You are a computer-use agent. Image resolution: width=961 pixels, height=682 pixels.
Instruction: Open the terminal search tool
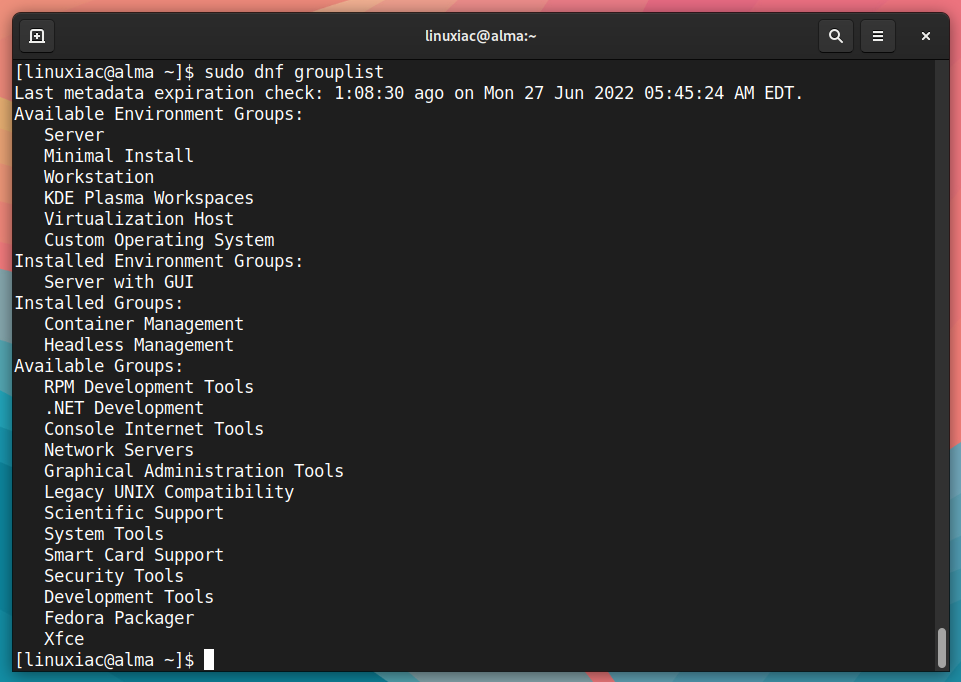click(x=836, y=36)
